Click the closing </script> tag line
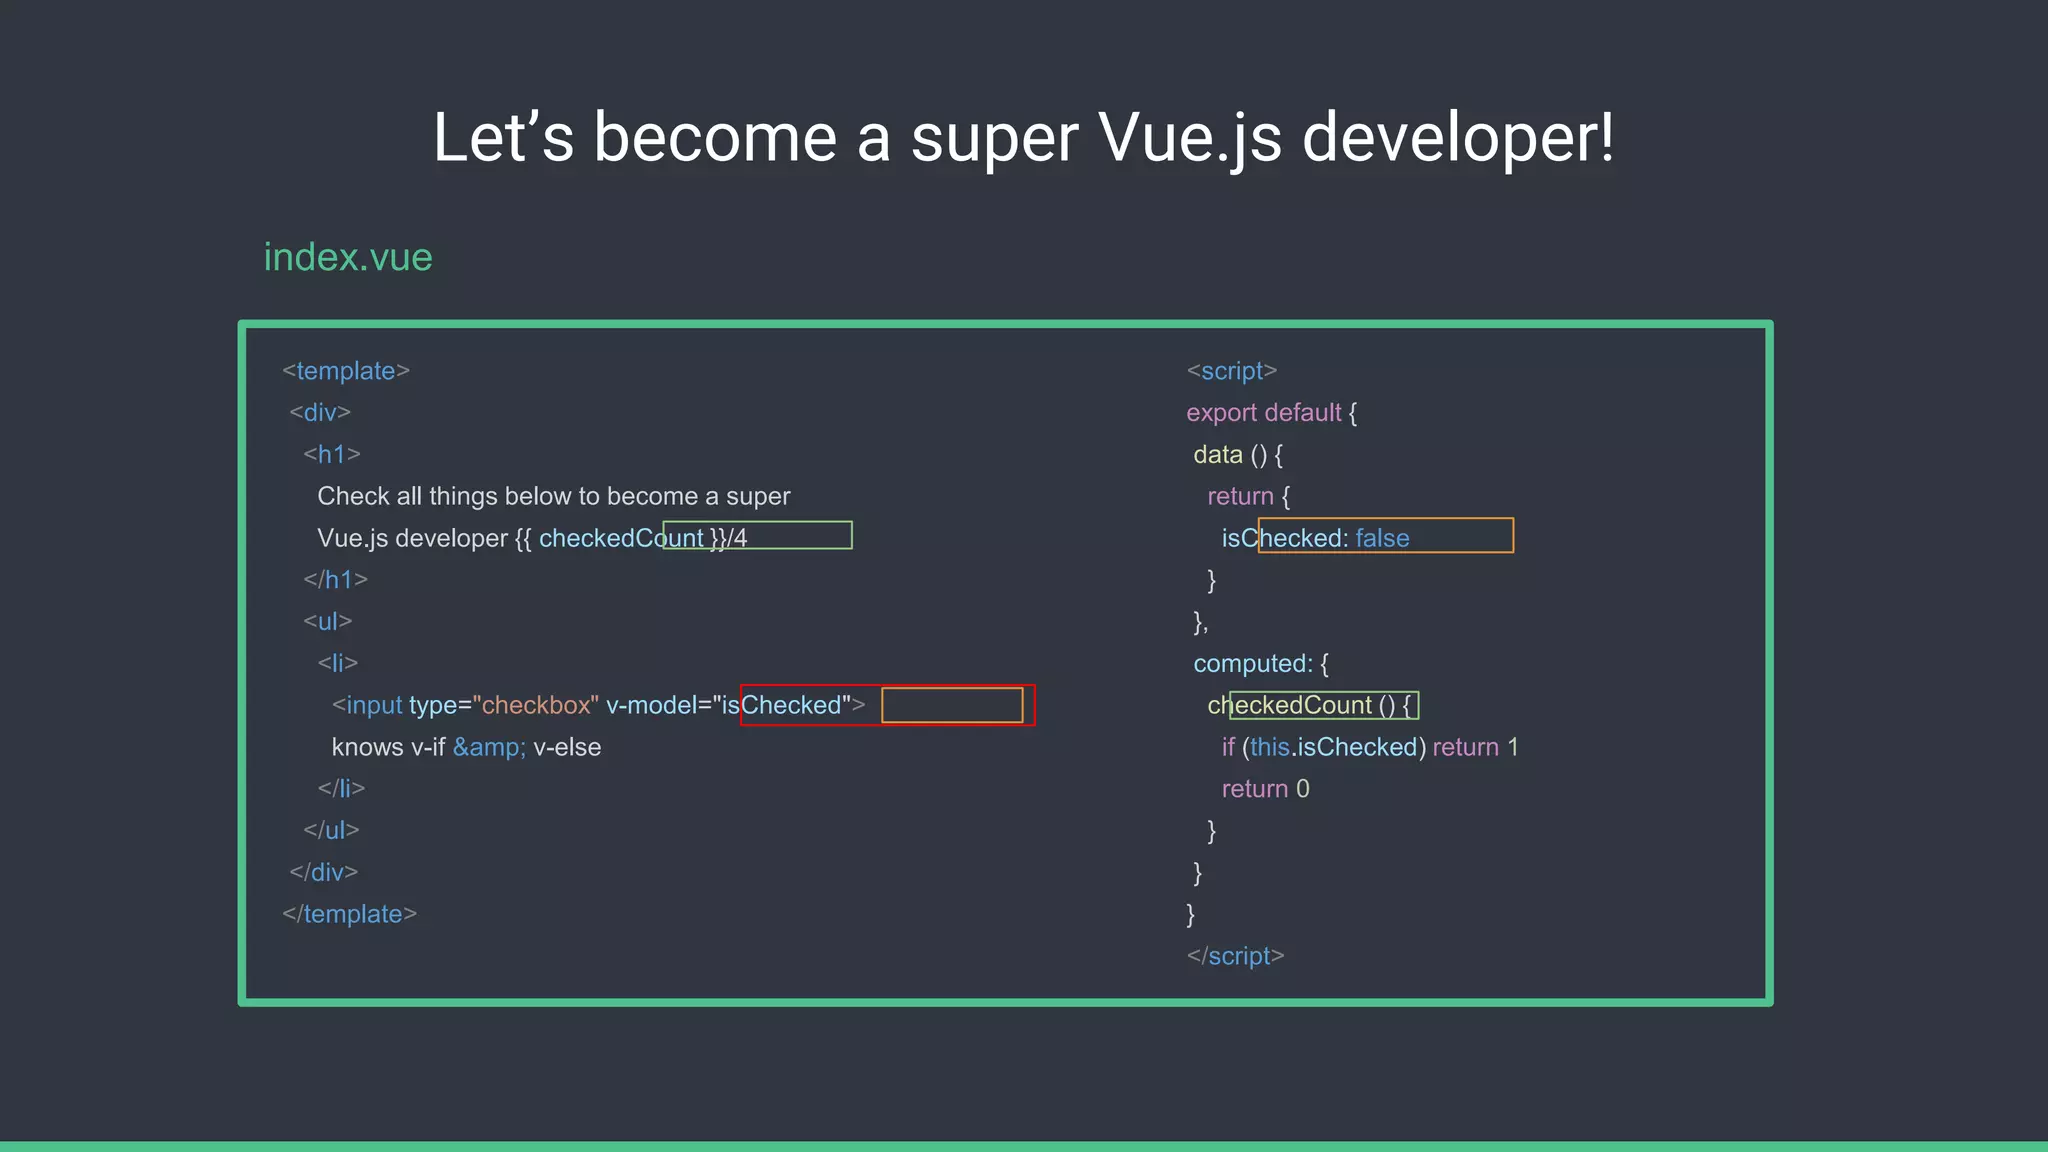This screenshot has height=1152, width=2048. [x=1235, y=956]
